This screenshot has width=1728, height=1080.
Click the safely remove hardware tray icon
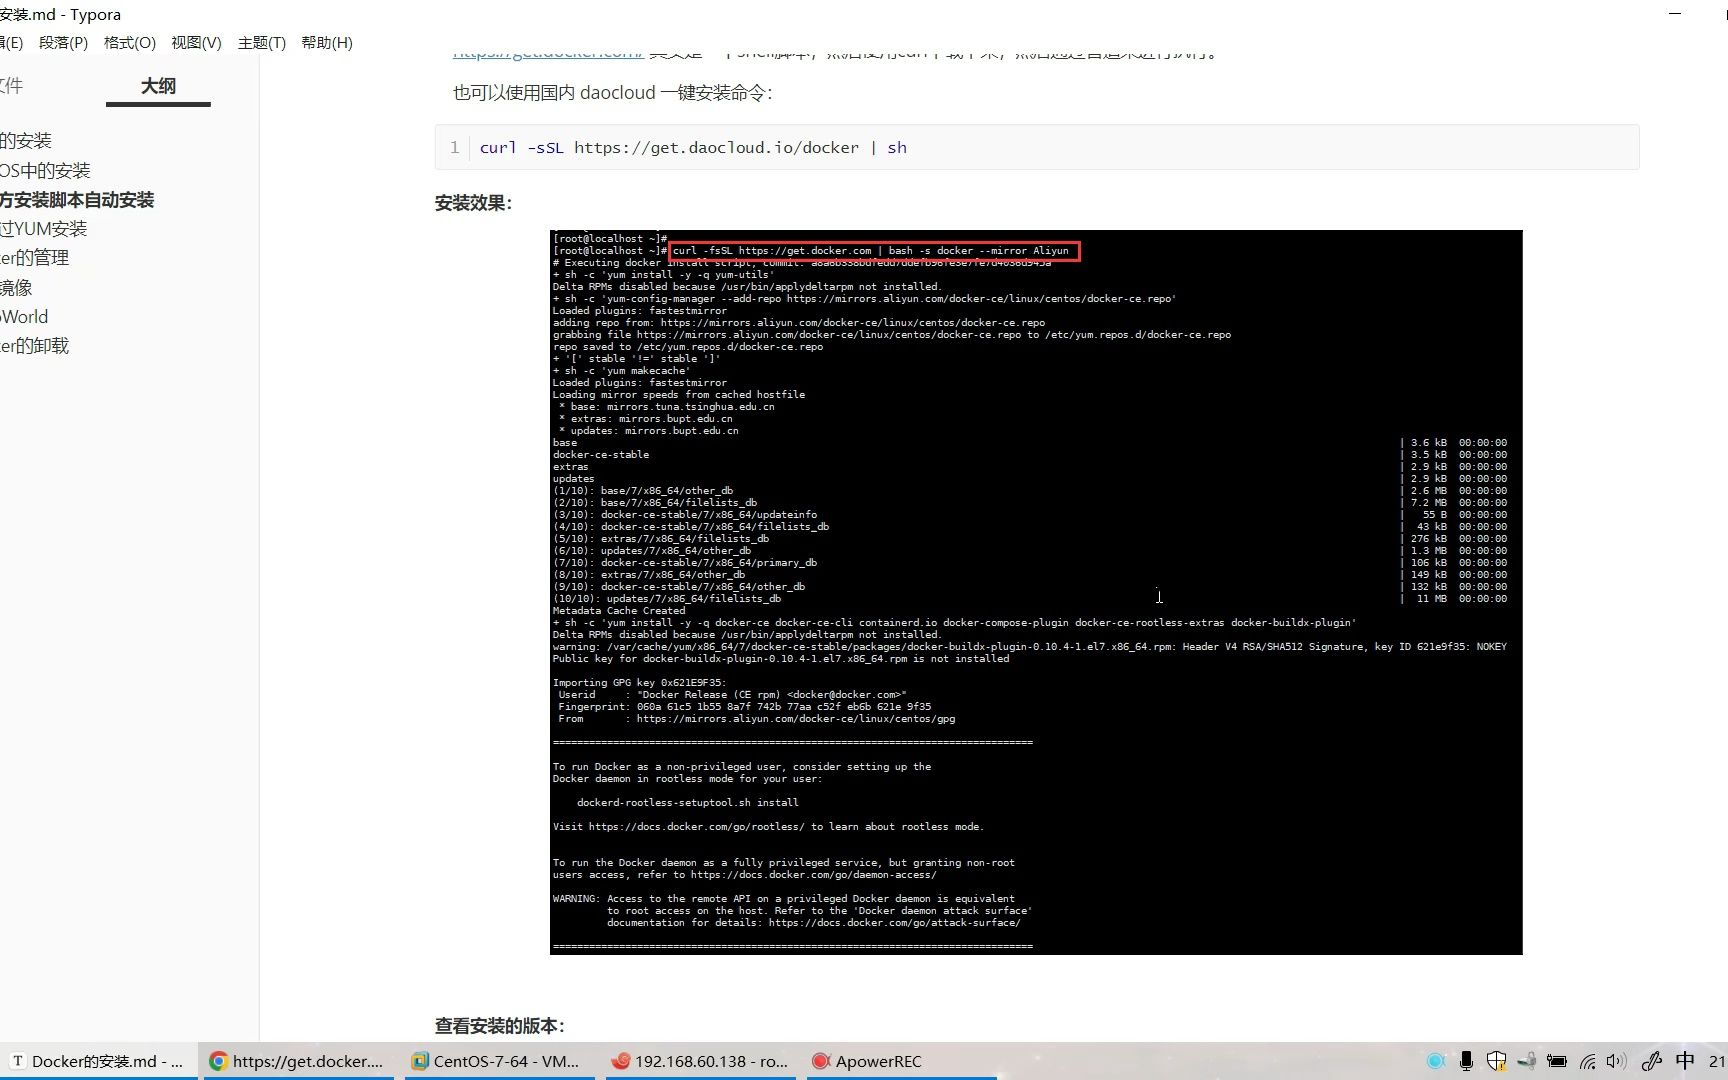1526,1061
